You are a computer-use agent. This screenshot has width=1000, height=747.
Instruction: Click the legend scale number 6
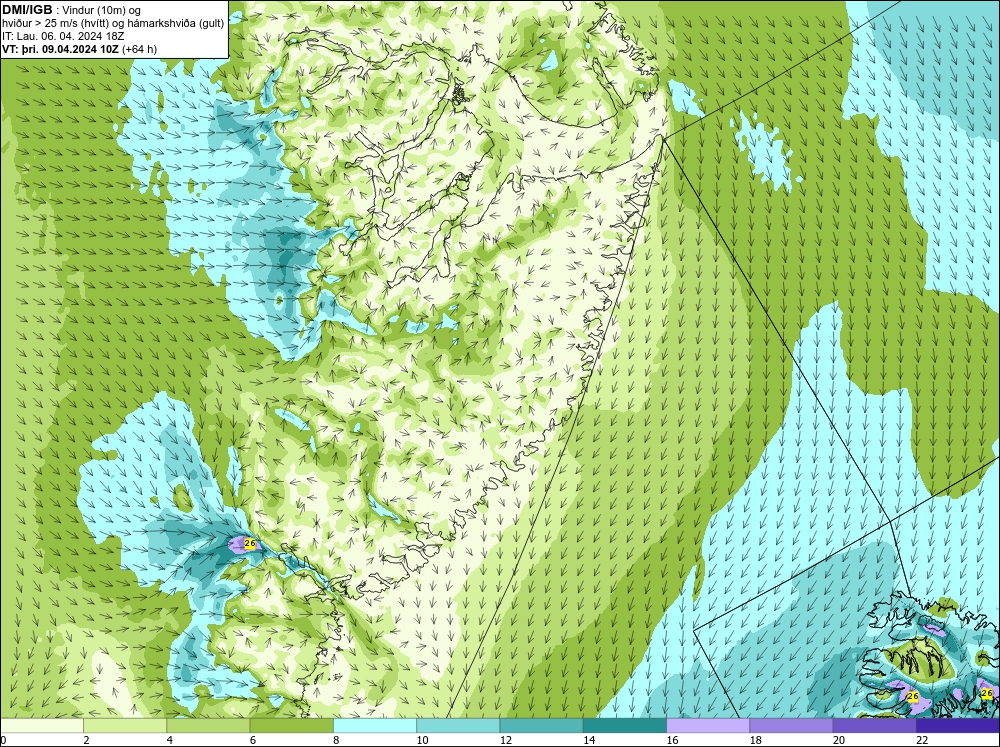(253, 740)
